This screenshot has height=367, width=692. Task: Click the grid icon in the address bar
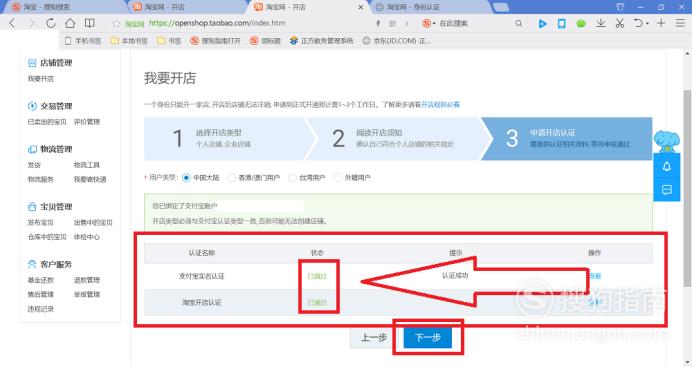coord(392,23)
